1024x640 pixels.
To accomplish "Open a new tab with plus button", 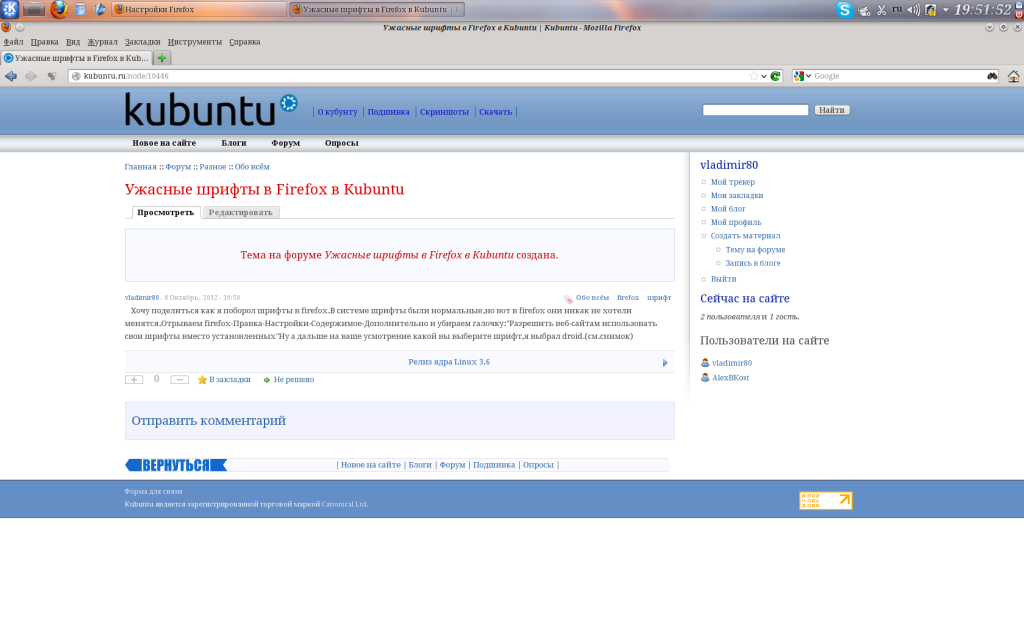I will [162, 58].
